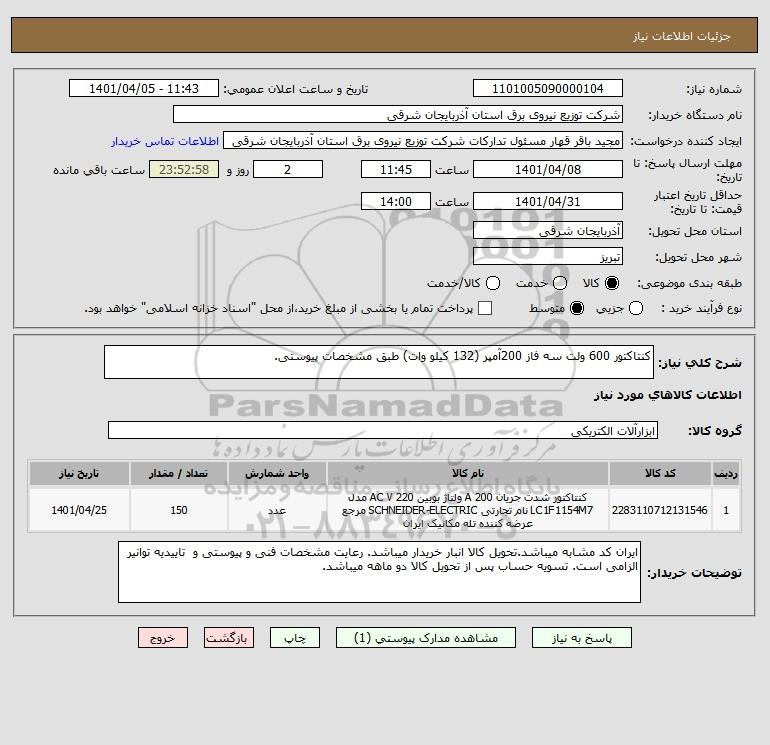This screenshot has width=770, height=745.
Task: Click the 'پاسخ به نیاز' button
Action: pyautogui.click(x=581, y=637)
